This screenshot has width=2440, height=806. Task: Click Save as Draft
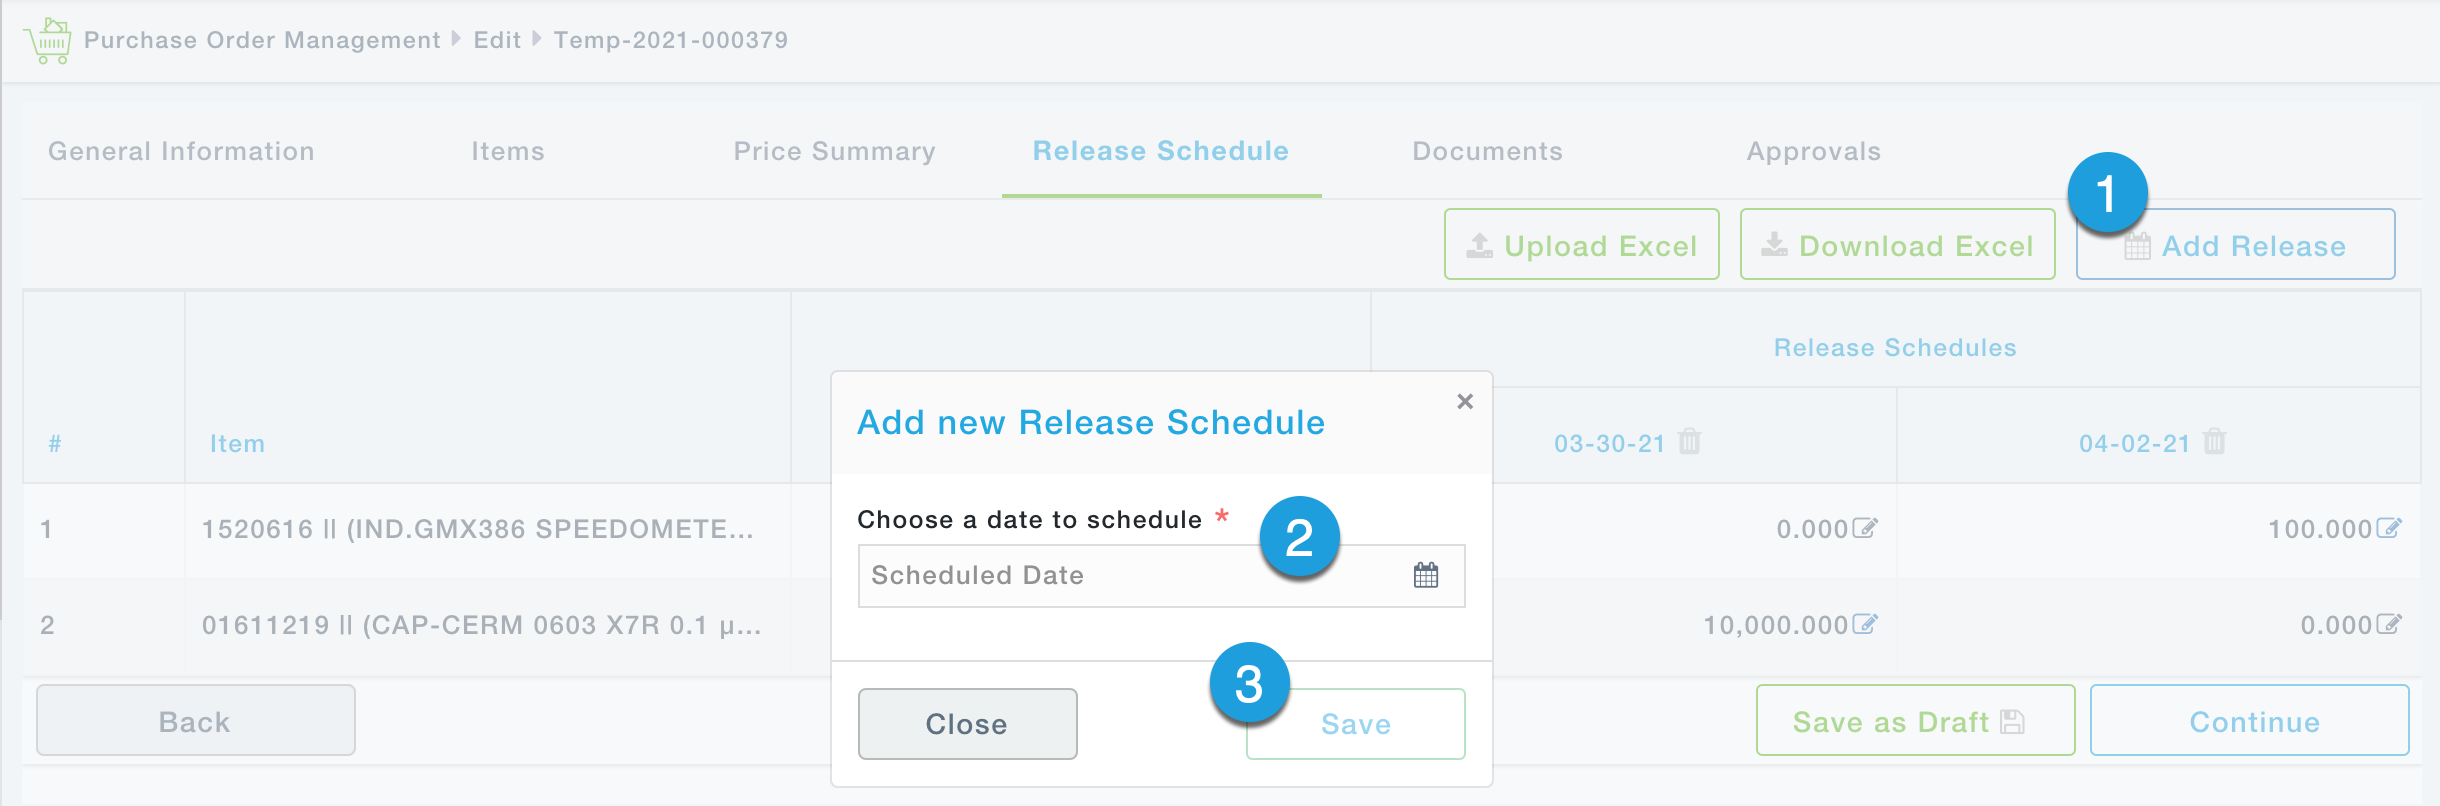coord(1914,721)
